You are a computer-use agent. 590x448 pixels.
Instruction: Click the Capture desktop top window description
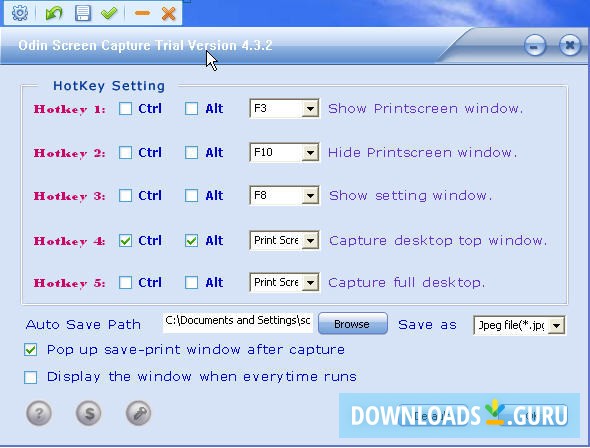click(x=438, y=241)
